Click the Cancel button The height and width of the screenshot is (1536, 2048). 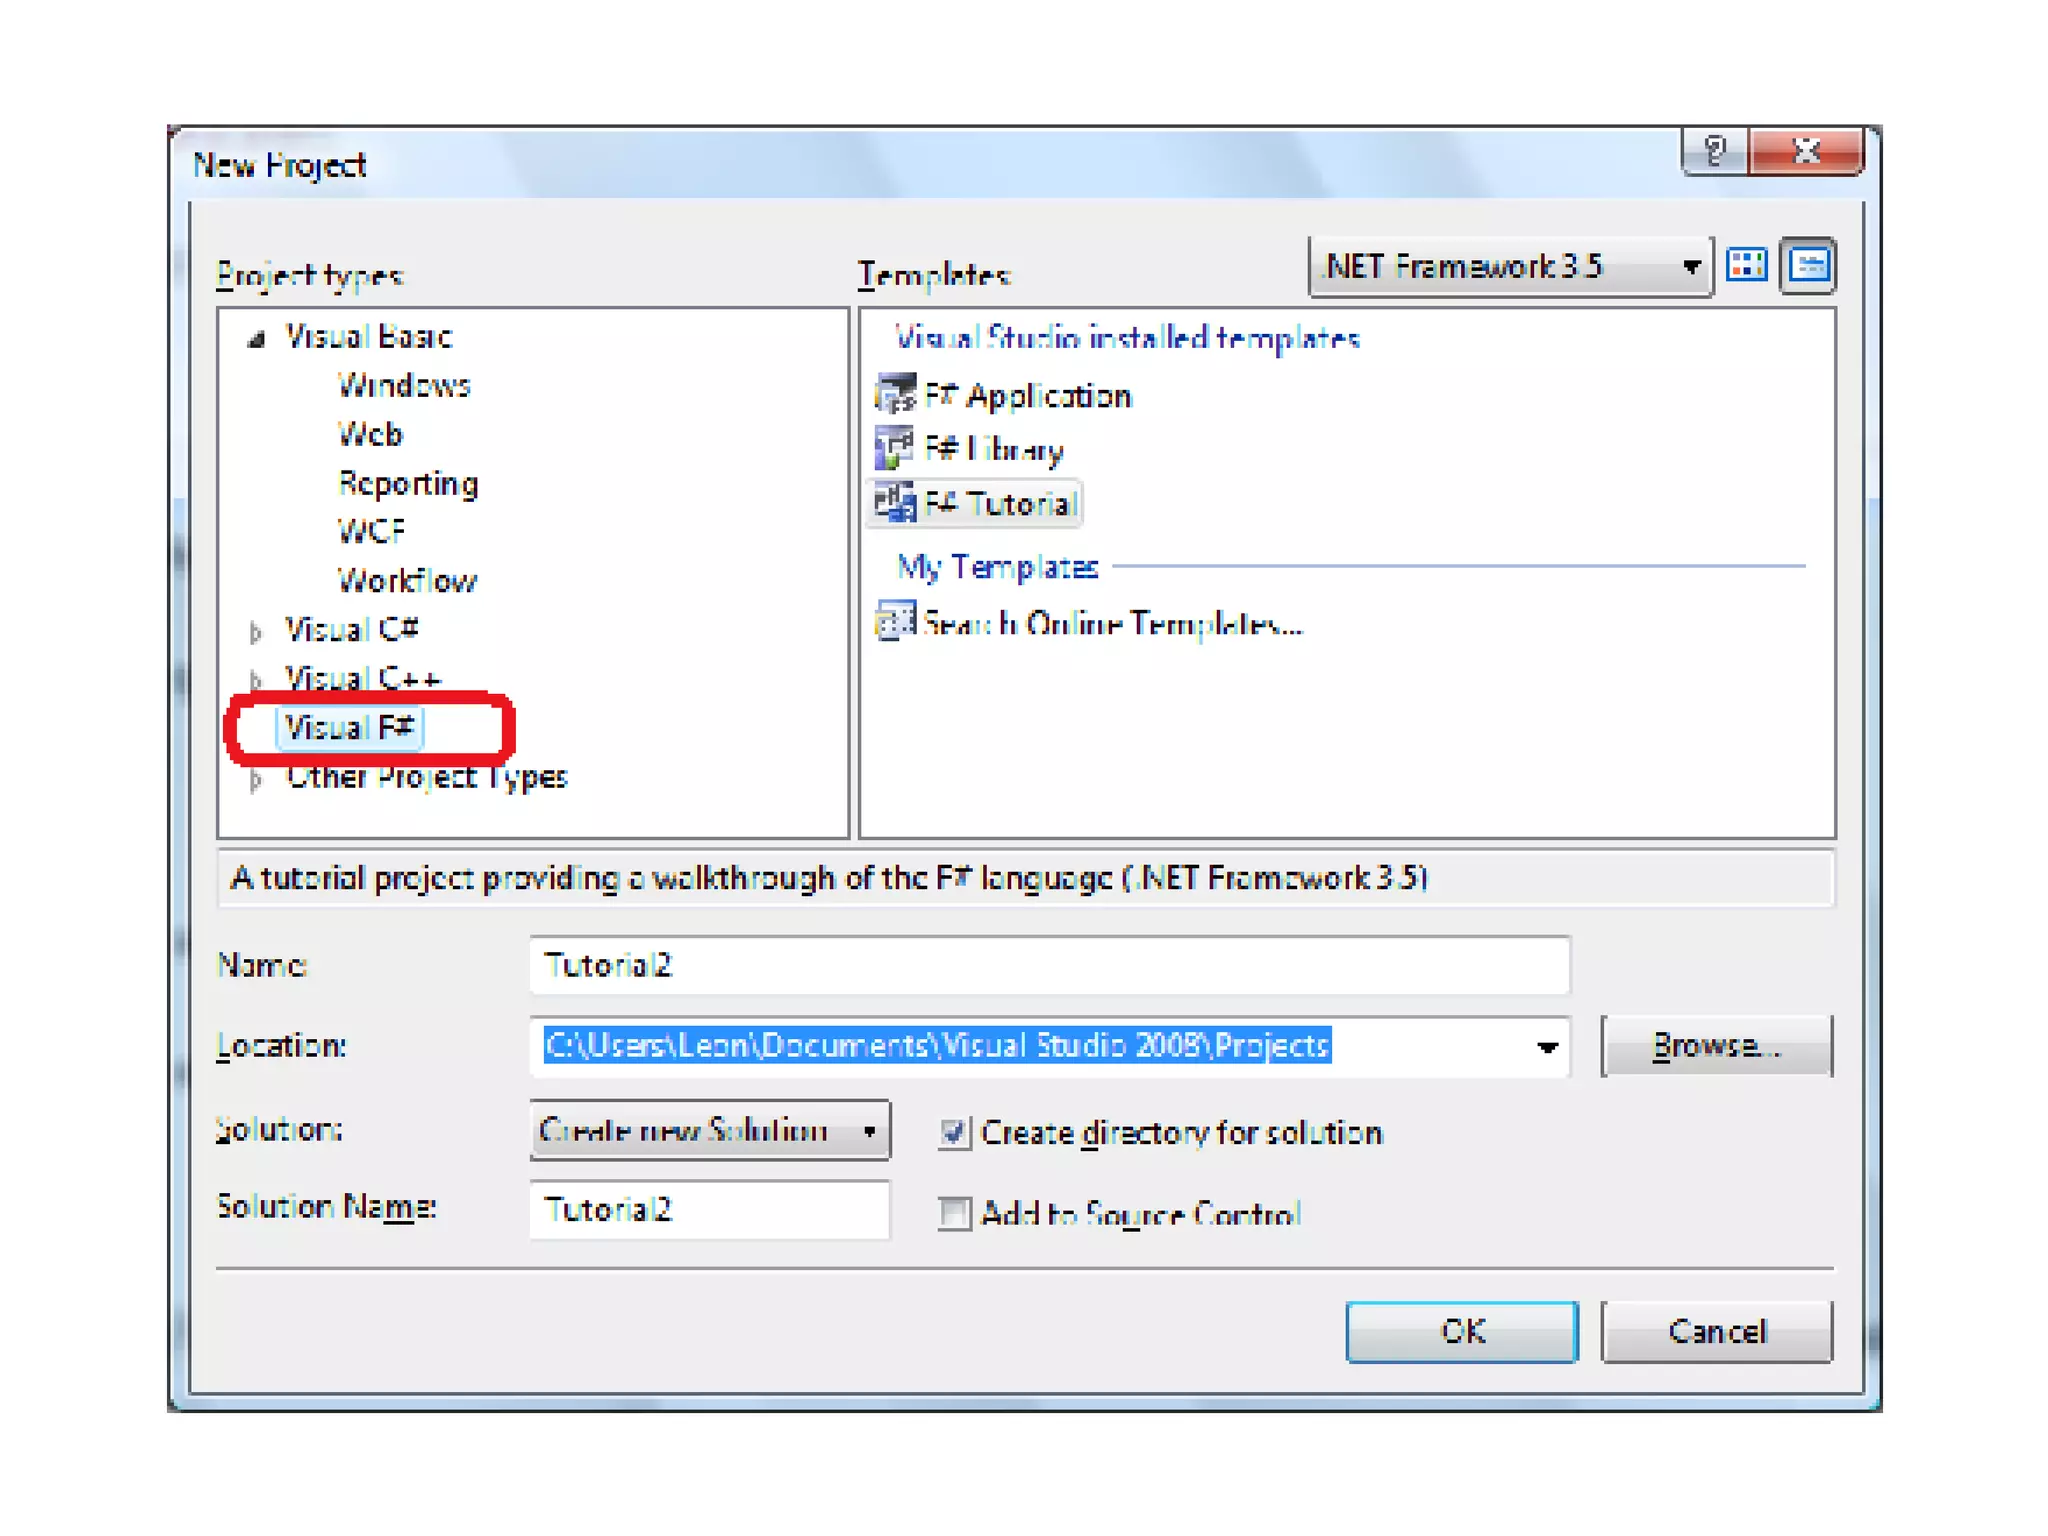click(x=1716, y=1331)
